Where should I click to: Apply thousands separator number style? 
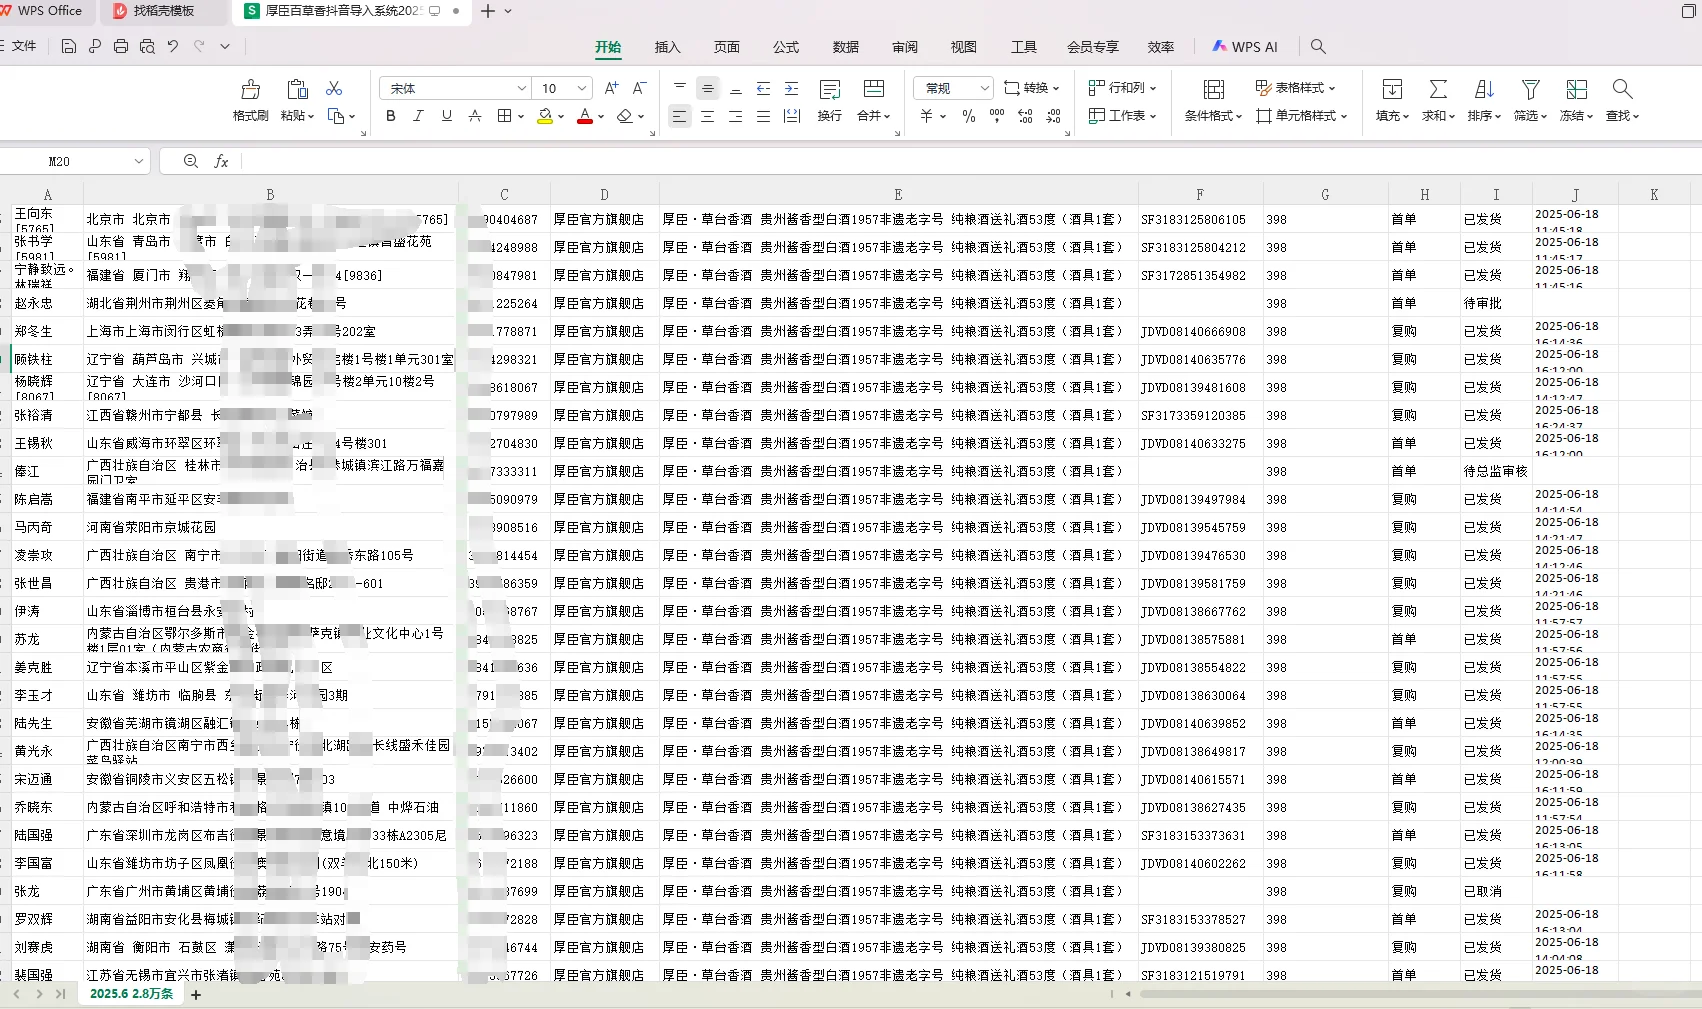[x=997, y=116]
